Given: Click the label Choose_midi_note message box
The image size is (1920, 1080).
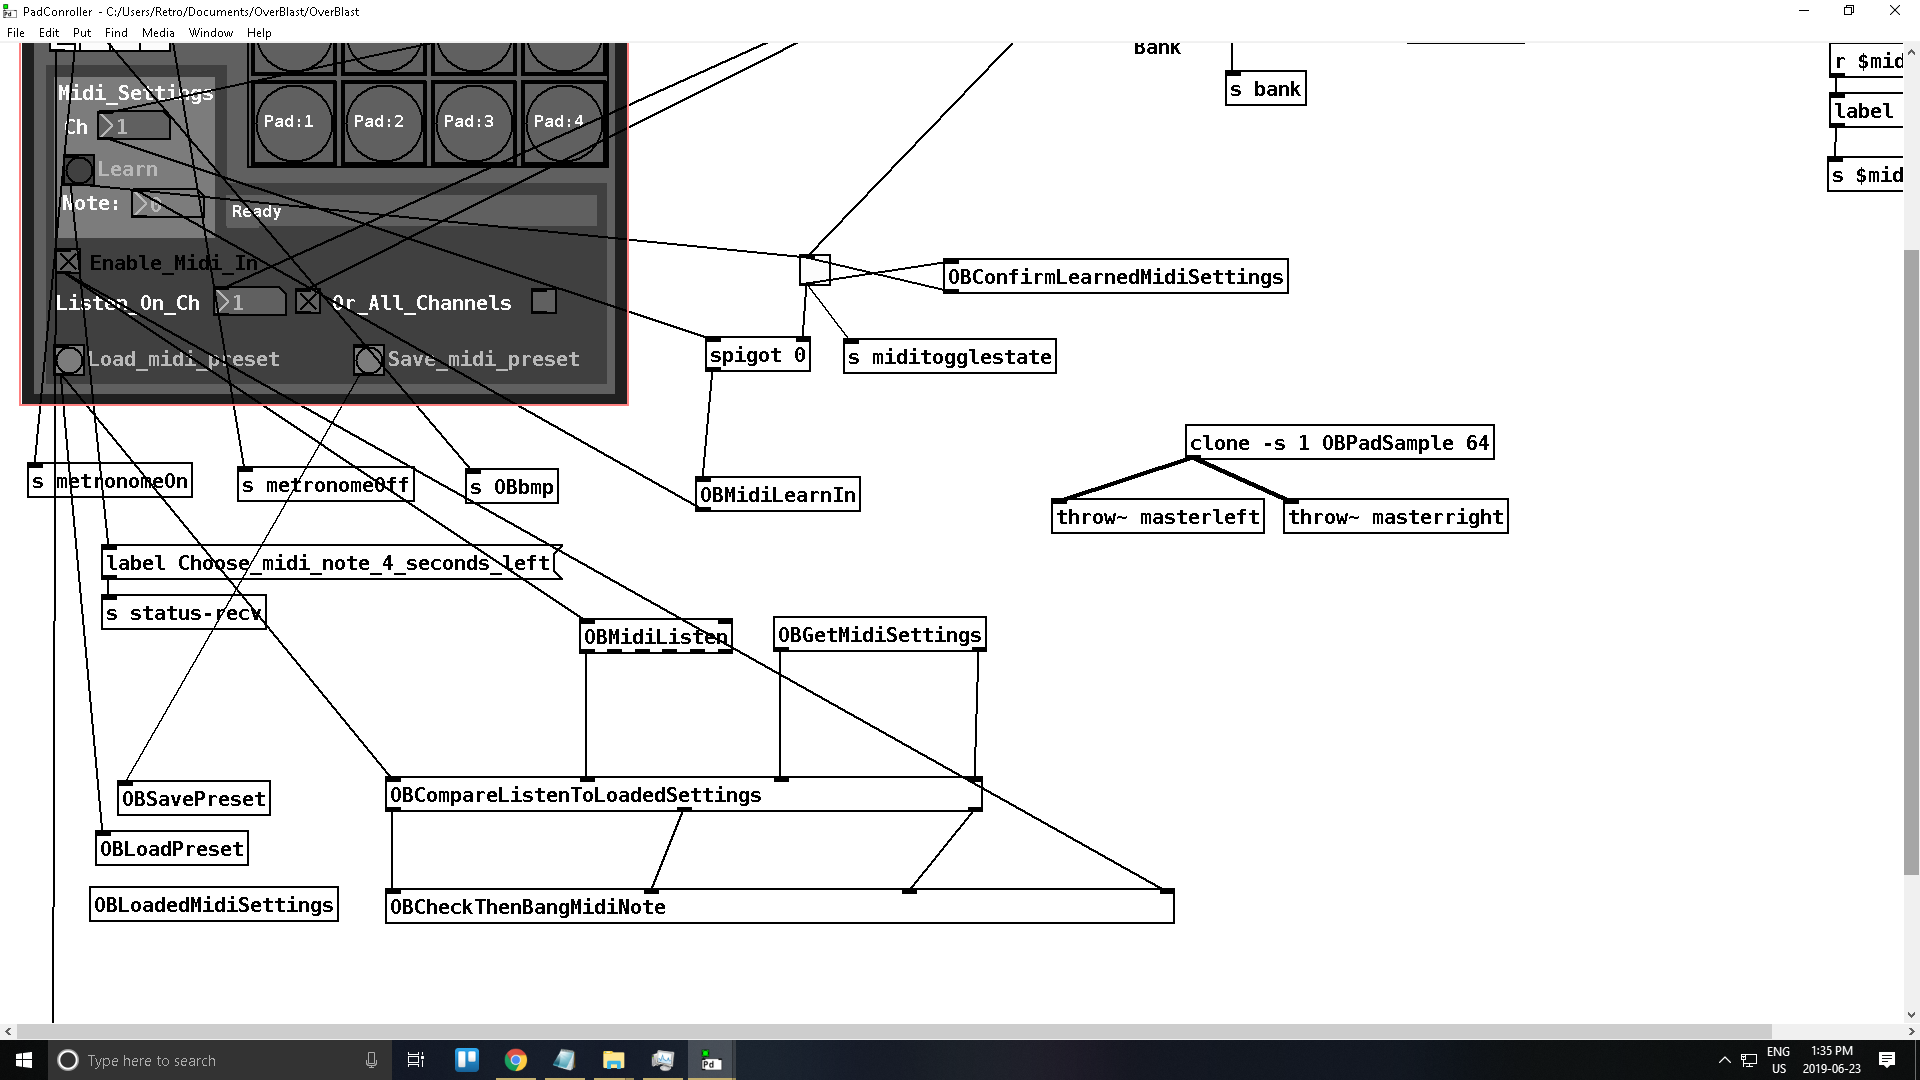Looking at the screenshot, I should (x=330, y=563).
